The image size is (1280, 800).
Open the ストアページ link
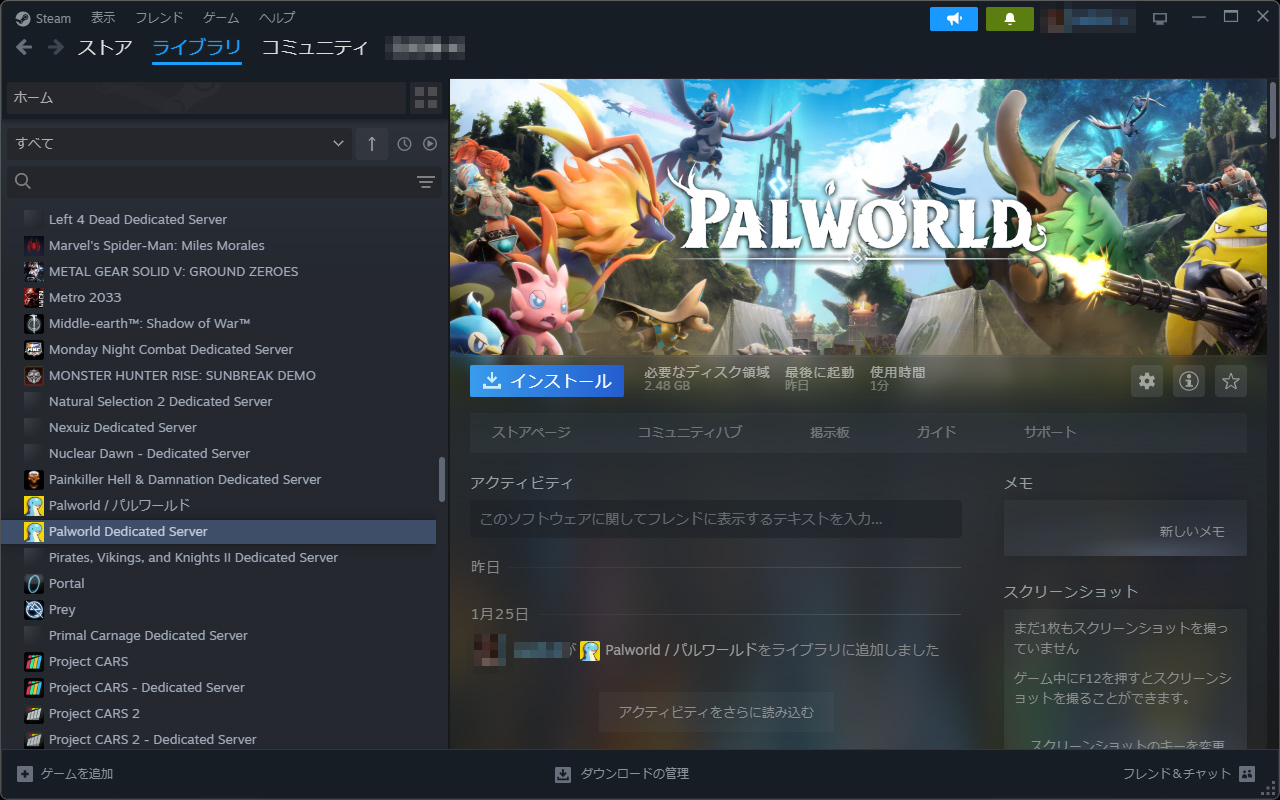[531, 432]
